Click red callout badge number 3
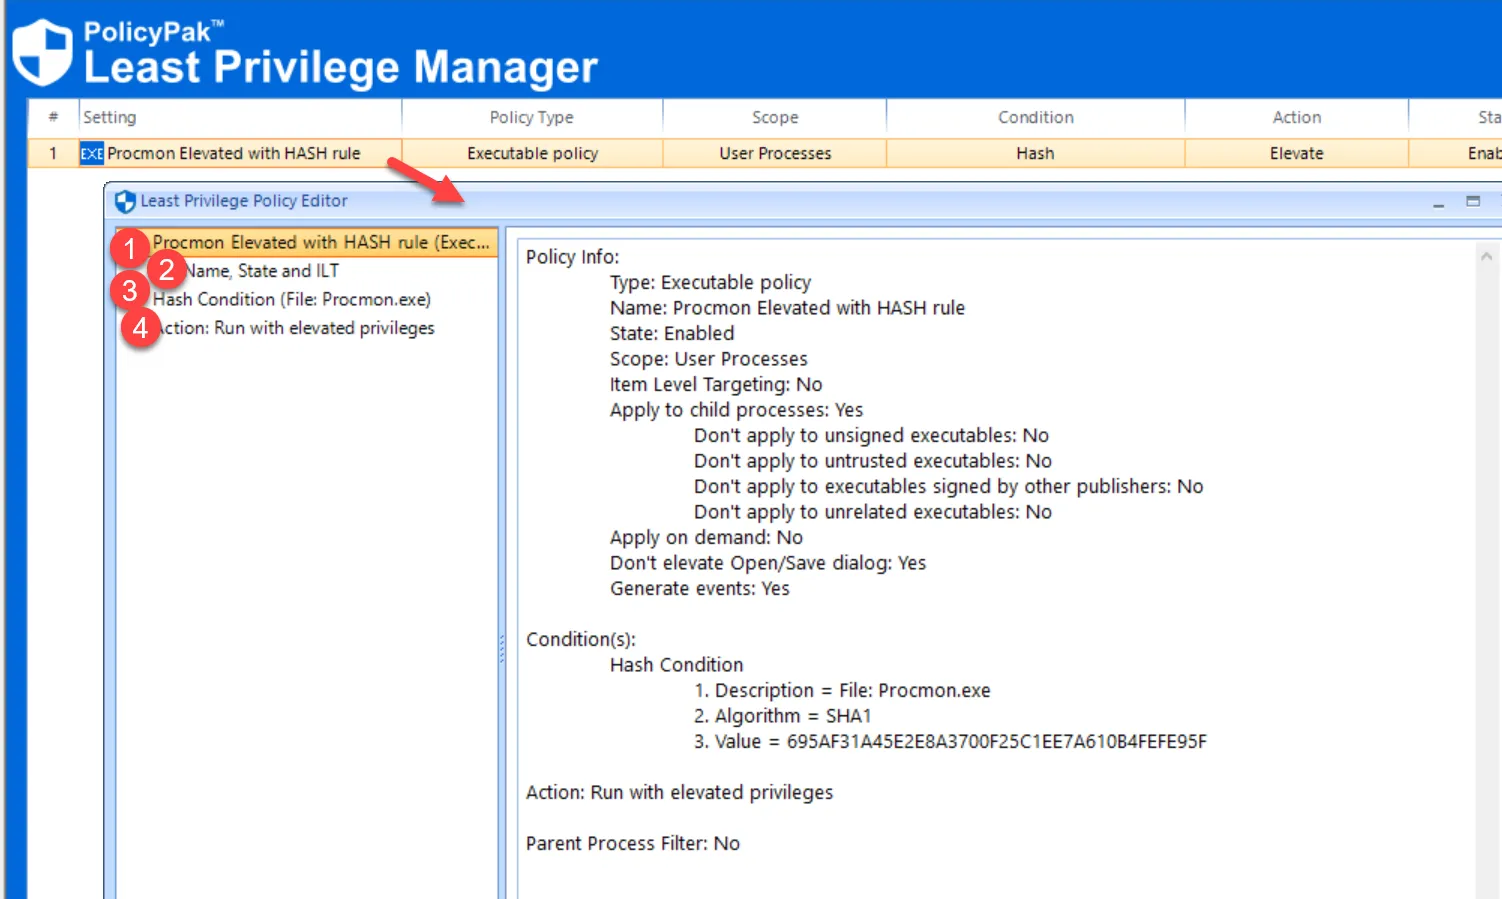The width and height of the screenshot is (1502, 899). pos(131,292)
